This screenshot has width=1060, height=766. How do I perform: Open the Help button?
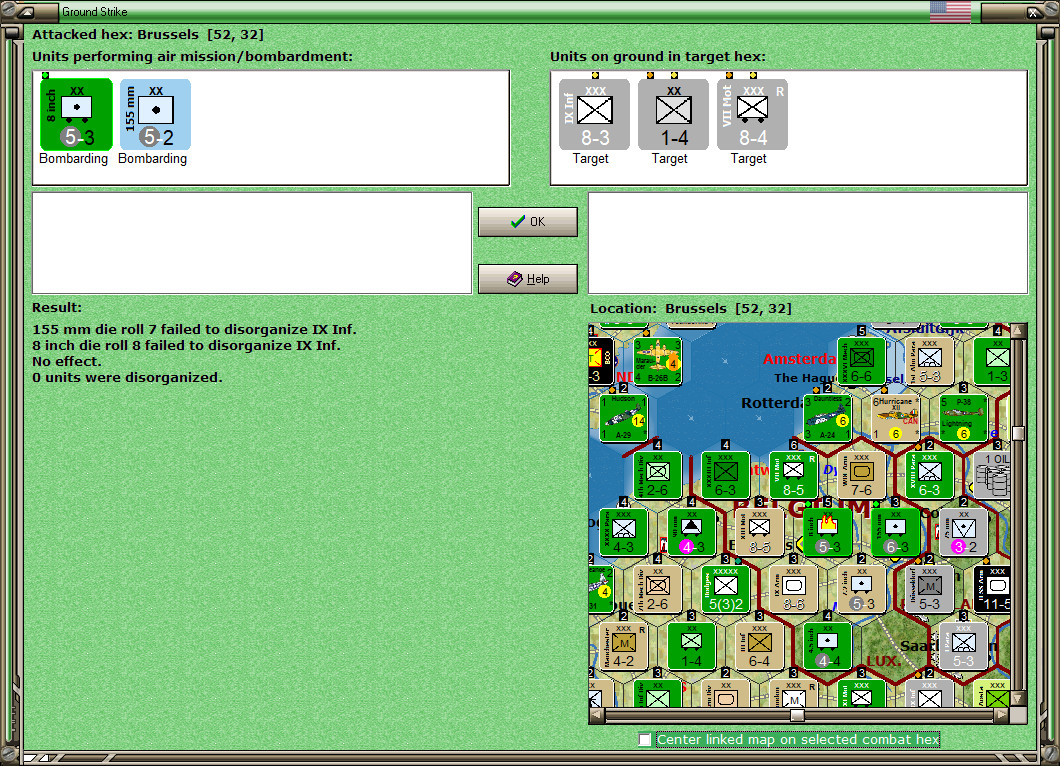[x=528, y=279]
